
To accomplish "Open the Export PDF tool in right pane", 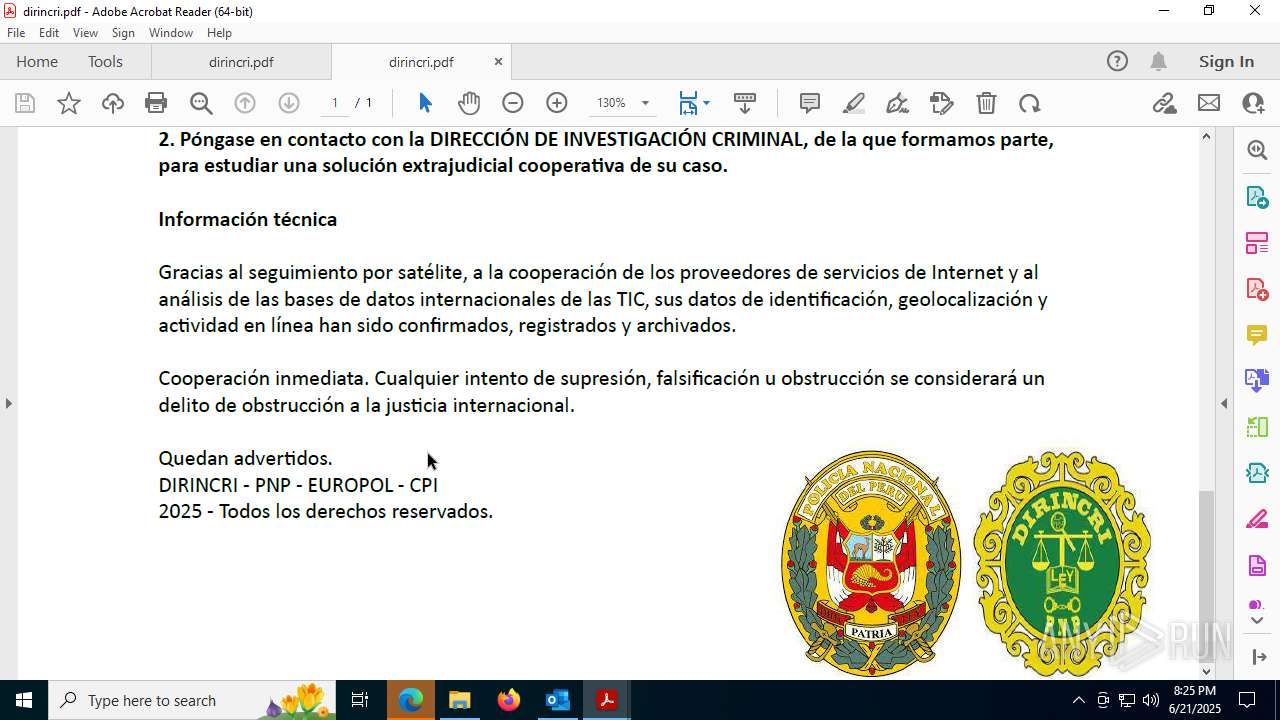I will click(x=1257, y=196).
